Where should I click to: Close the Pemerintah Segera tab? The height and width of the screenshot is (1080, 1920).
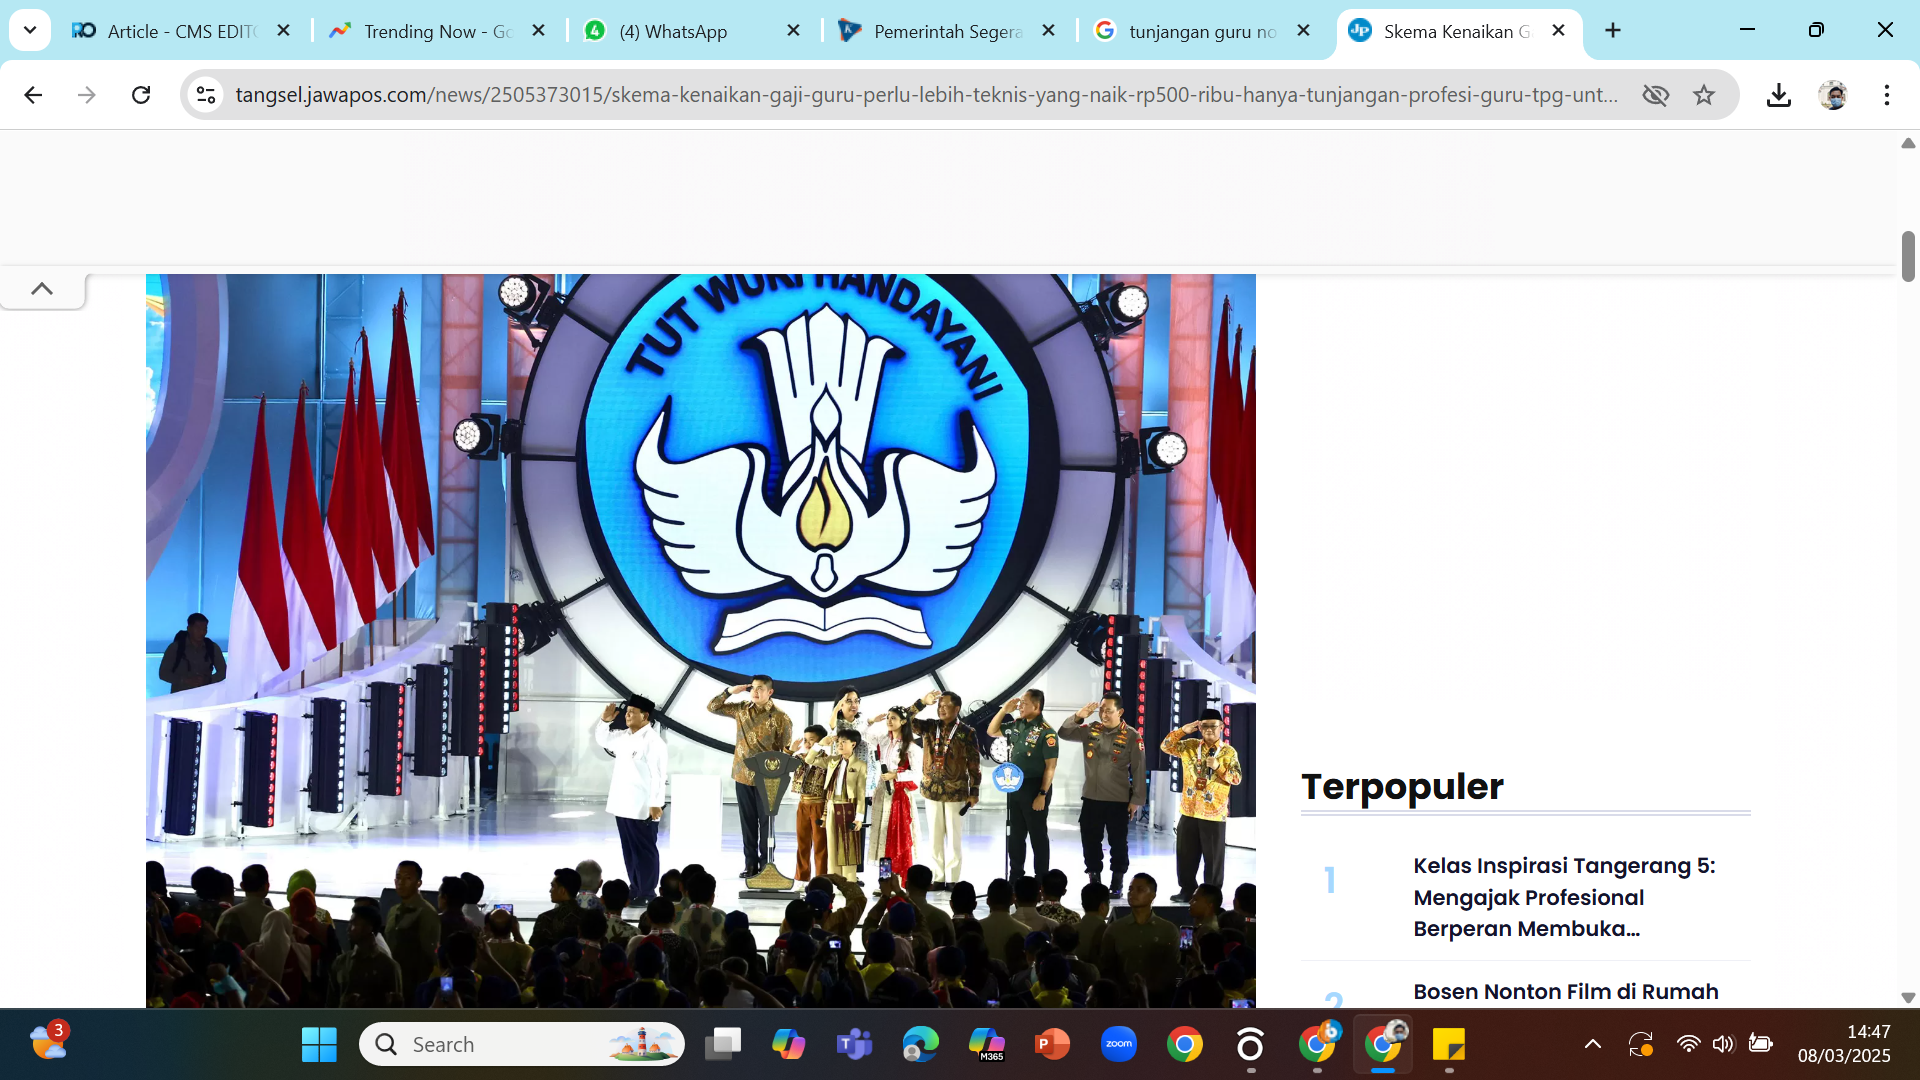(1049, 31)
